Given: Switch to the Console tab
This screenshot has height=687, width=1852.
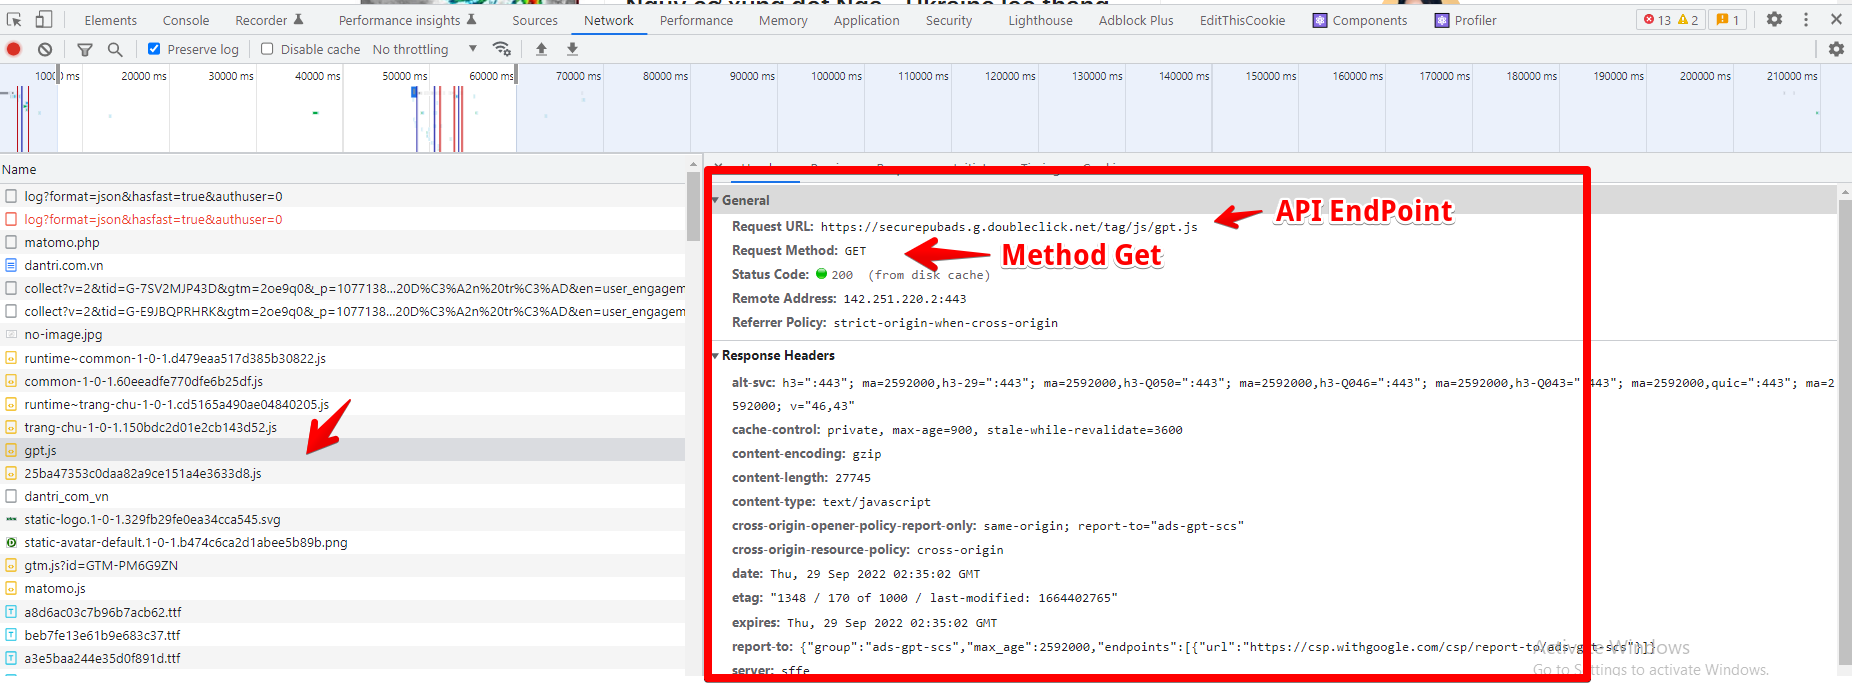Looking at the screenshot, I should coord(186,20).
